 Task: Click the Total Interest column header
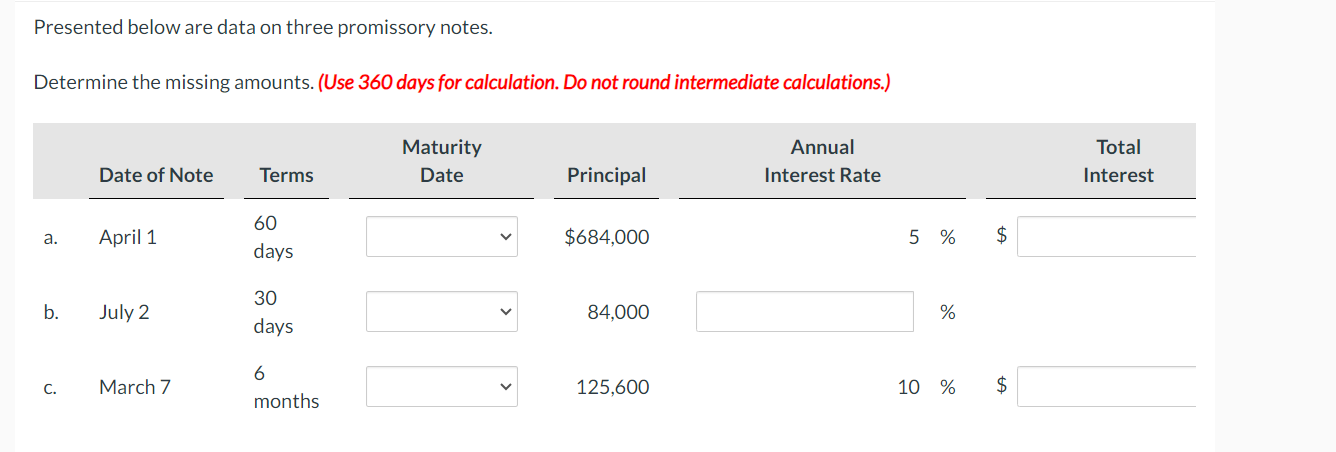point(1118,161)
